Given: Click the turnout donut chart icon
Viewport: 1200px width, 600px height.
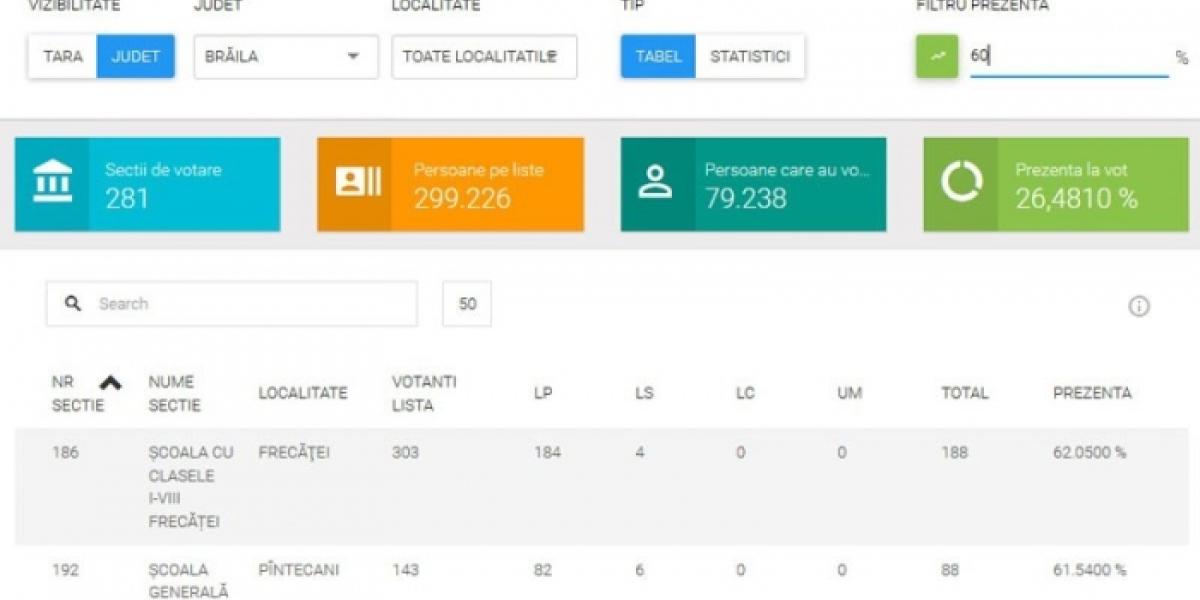Looking at the screenshot, I should (x=961, y=183).
